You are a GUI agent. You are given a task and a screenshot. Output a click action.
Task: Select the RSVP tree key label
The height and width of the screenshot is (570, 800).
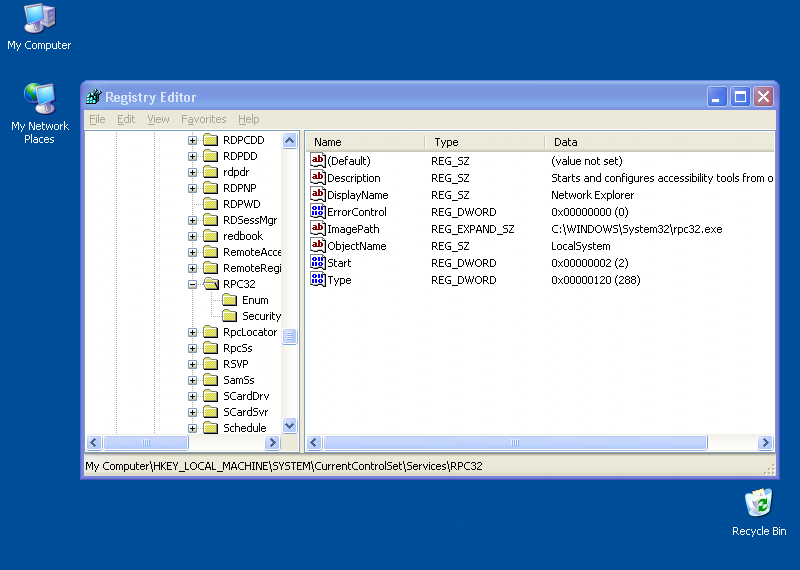236,364
